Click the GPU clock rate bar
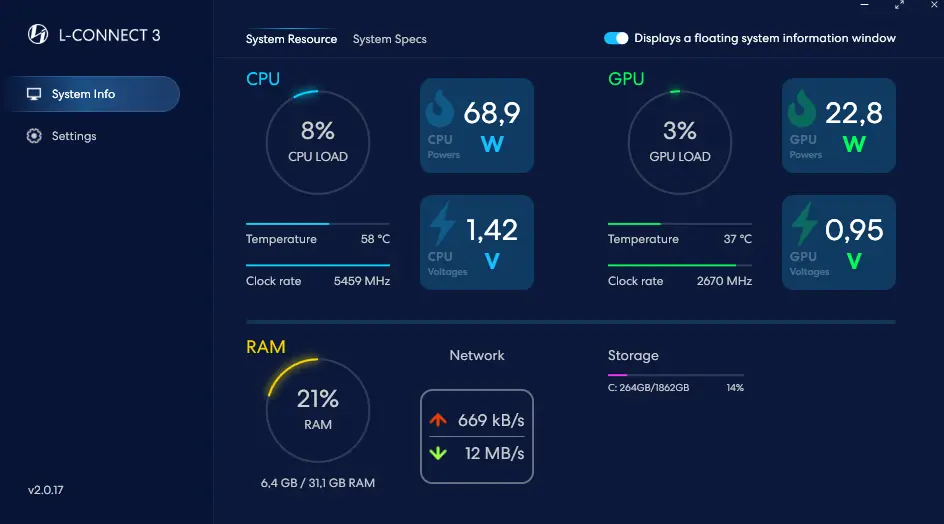Screen dimensions: 944x524 (x=680, y=265)
